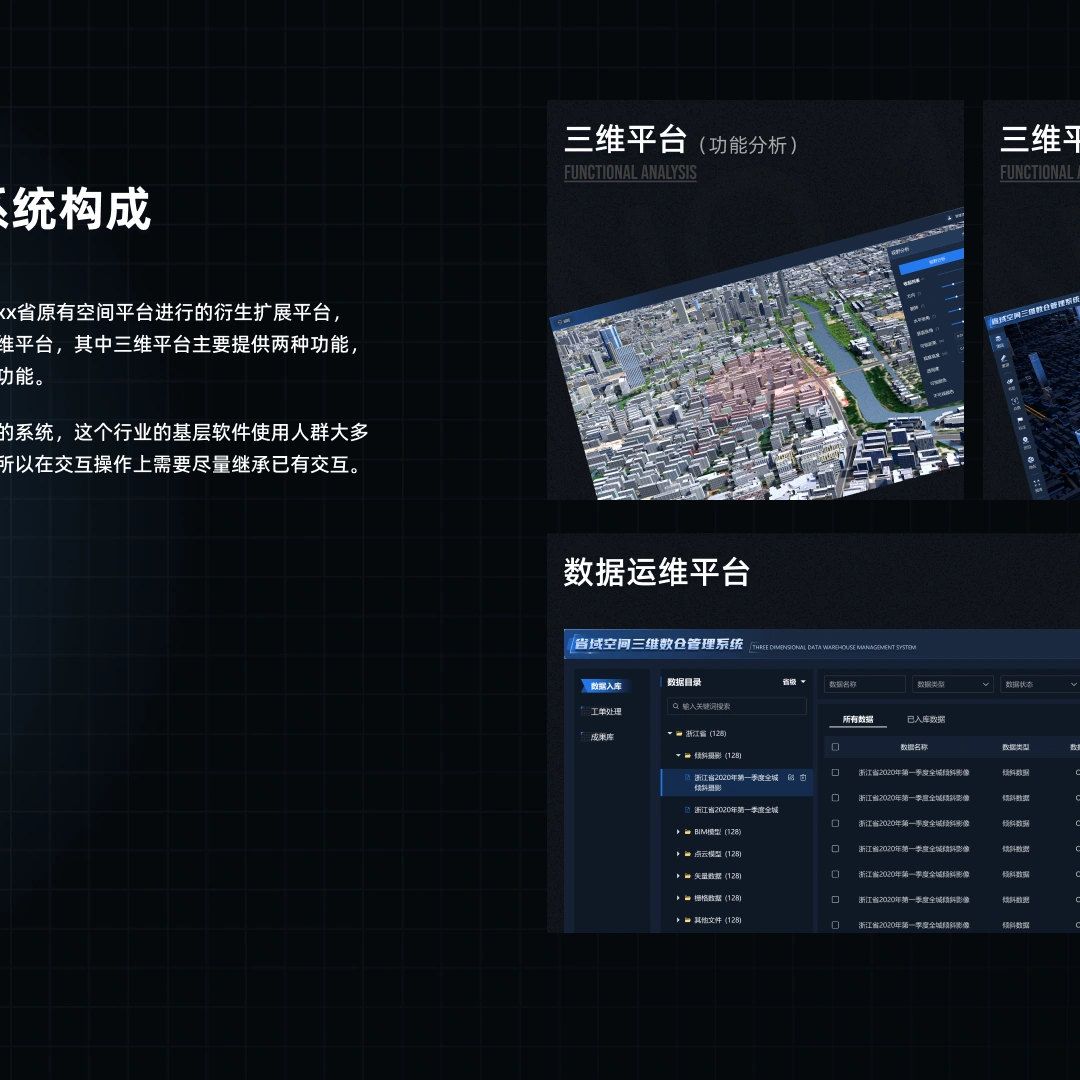Click the 数据类型 column header in the table

[1016, 747]
